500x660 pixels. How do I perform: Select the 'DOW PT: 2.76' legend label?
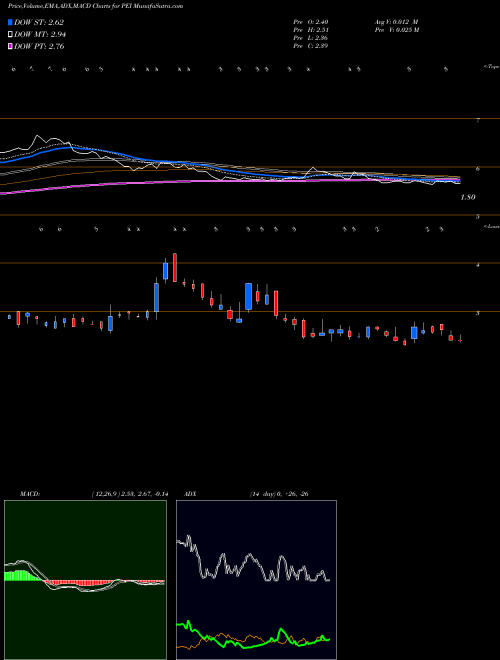click(x=39, y=46)
